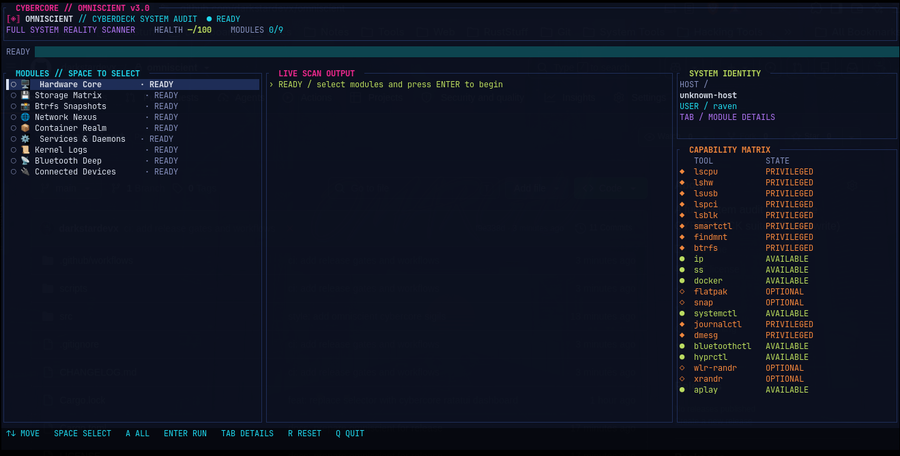Image resolution: width=900 pixels, height=456 pixels.
Task: Click the MODULES // SPACE TO SELECT panel title
Action: coord(77,74)
